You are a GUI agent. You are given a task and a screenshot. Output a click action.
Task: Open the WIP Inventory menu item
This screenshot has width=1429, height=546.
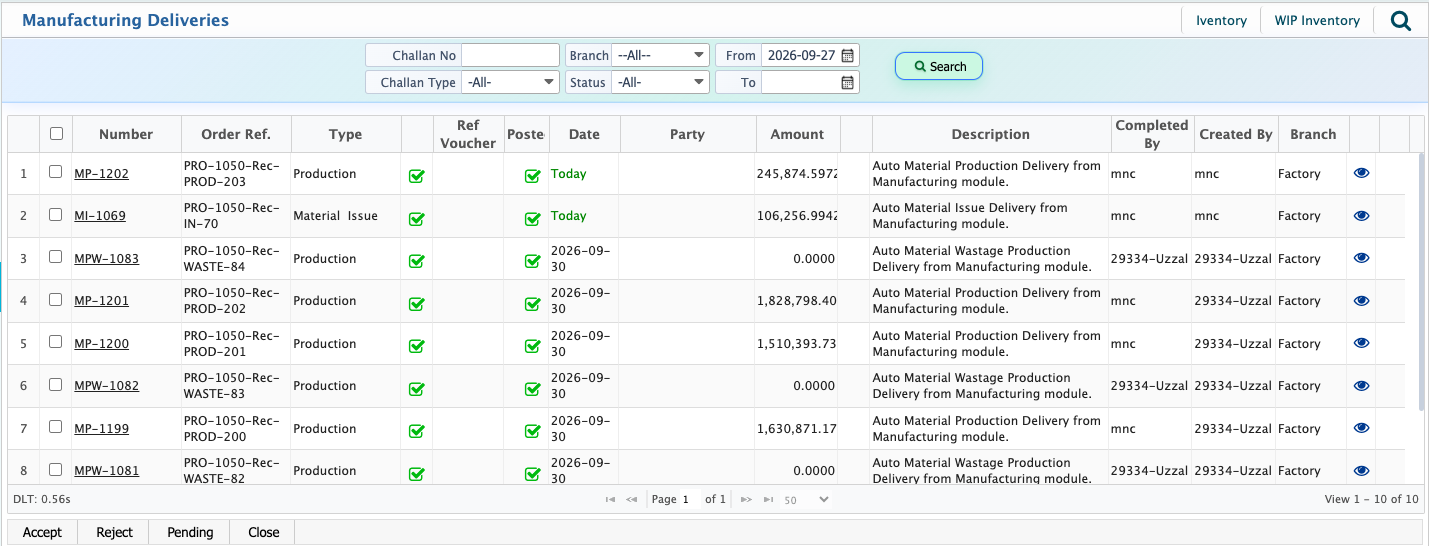pos(1317,20)
